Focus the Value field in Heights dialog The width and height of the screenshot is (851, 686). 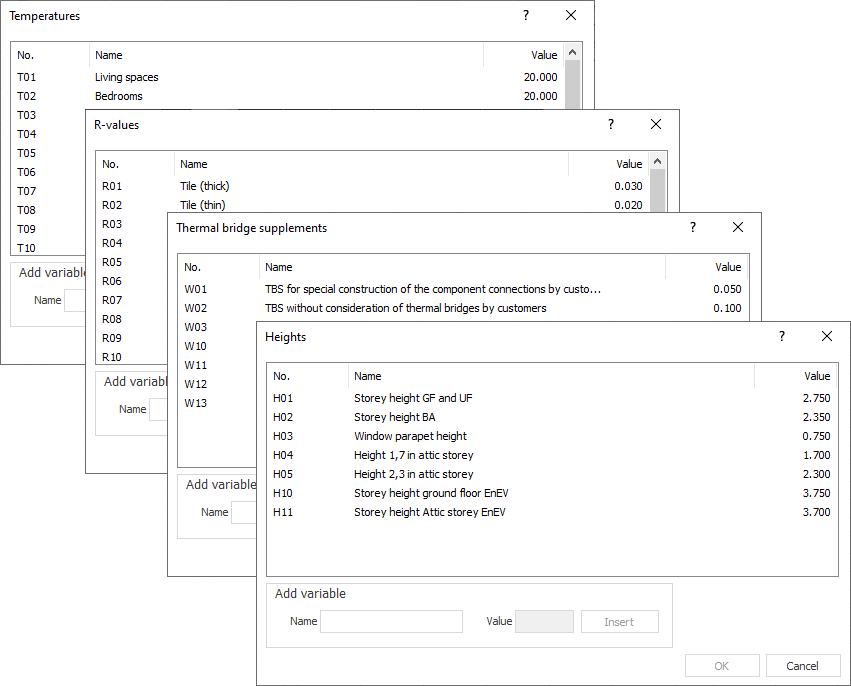pyautogui.click(x=544, y=621)
